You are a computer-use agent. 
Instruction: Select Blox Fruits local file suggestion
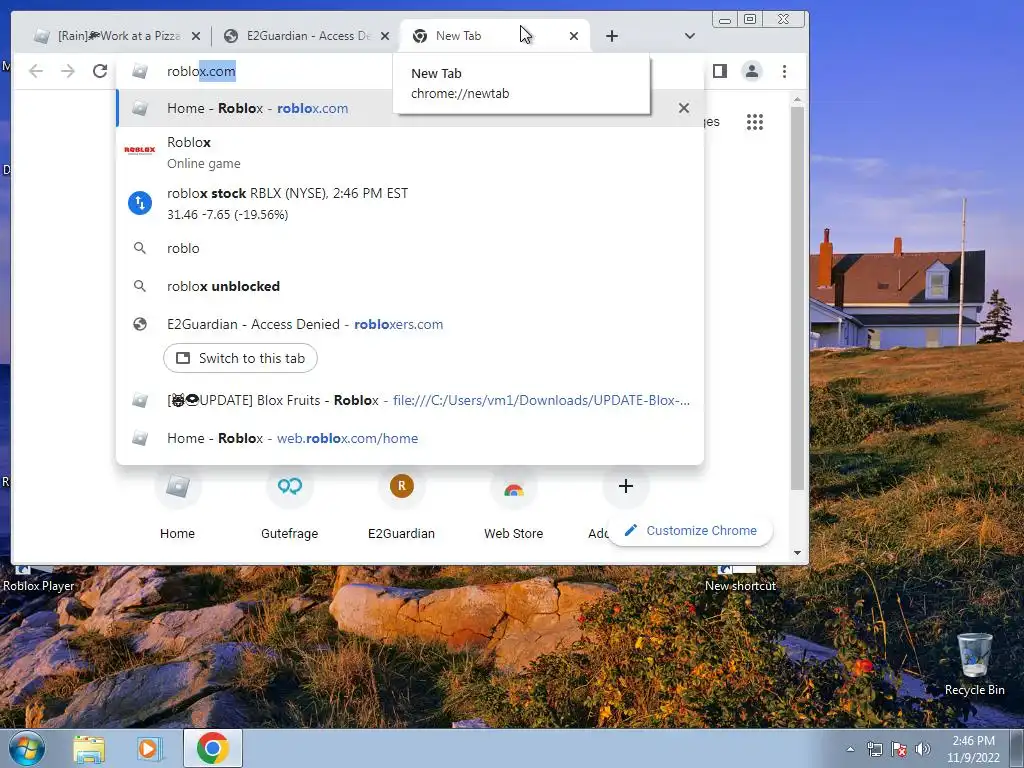pos(410,400)
